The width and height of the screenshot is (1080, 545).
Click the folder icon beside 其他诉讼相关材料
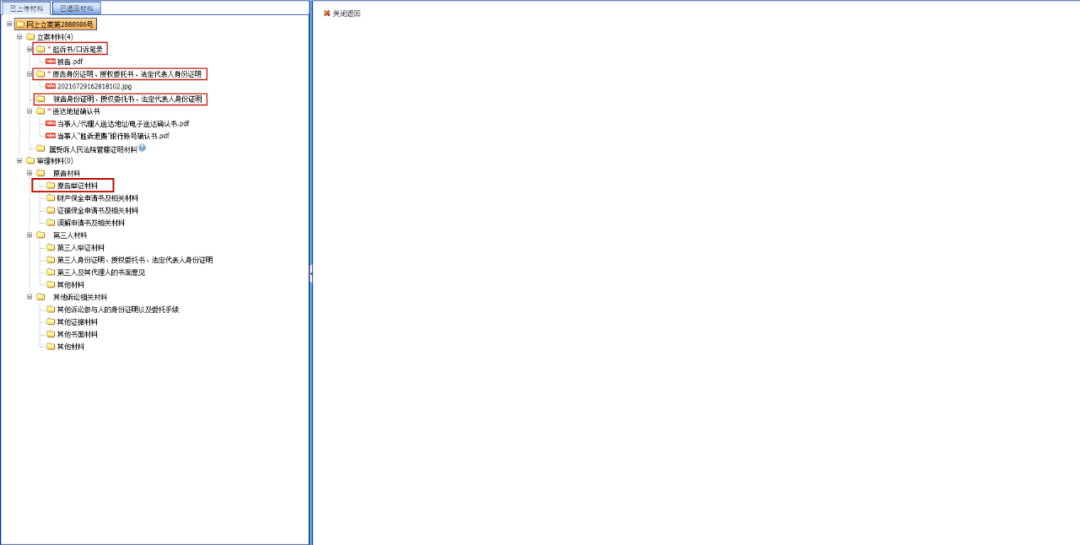pos(41,297)
